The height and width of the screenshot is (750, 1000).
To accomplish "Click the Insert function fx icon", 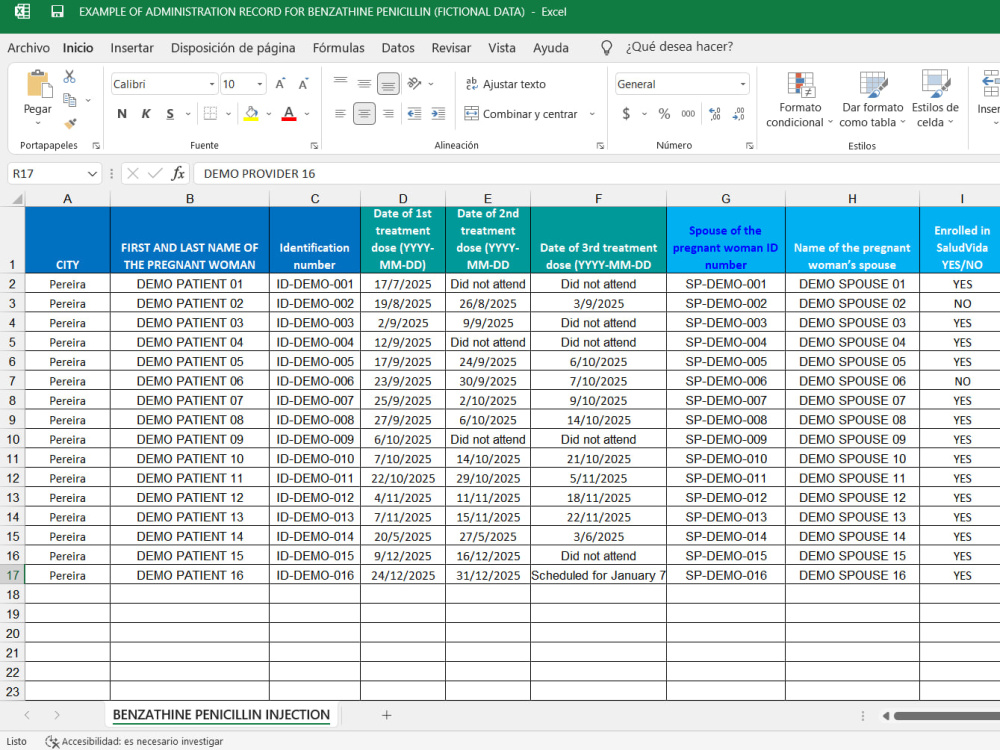I will click(x=178, y=173).
